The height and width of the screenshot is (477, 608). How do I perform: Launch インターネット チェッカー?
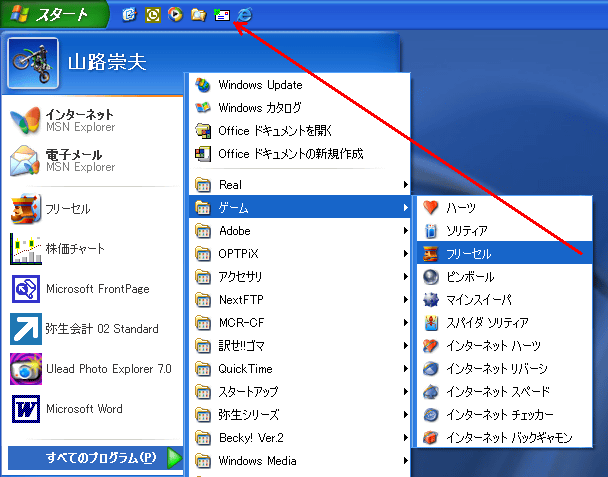[504, 415]
